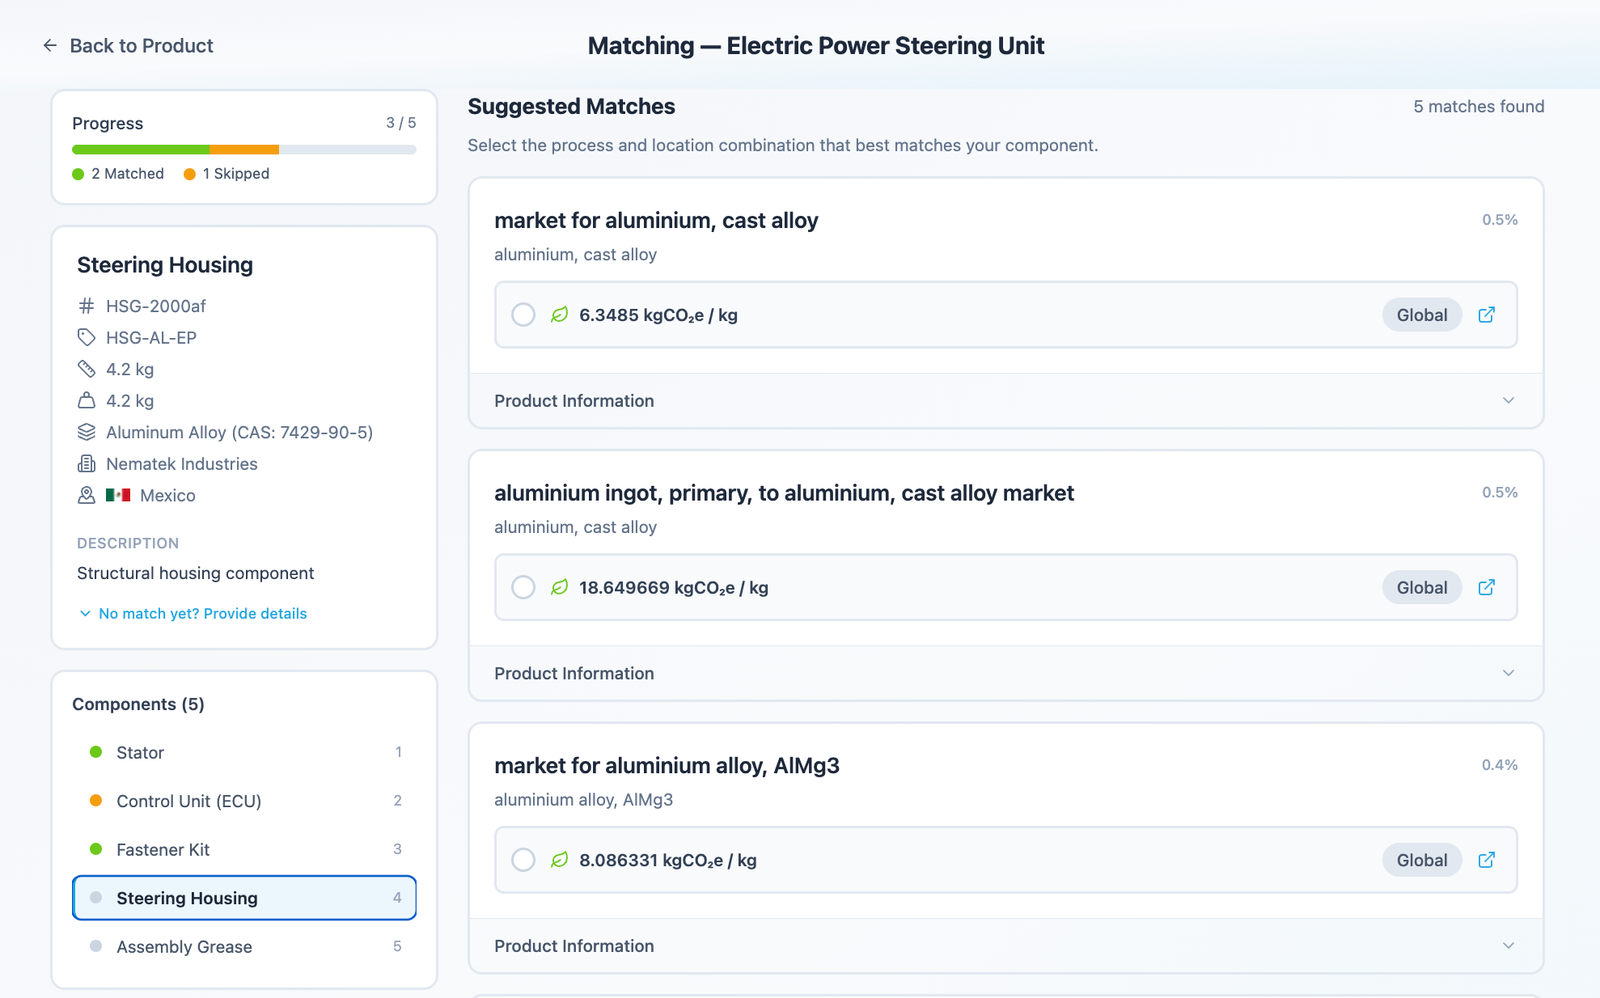Select the 18.649669 kgCO₂e / kg radio option
The image size is (1600, 998).
tap(523, 588)
